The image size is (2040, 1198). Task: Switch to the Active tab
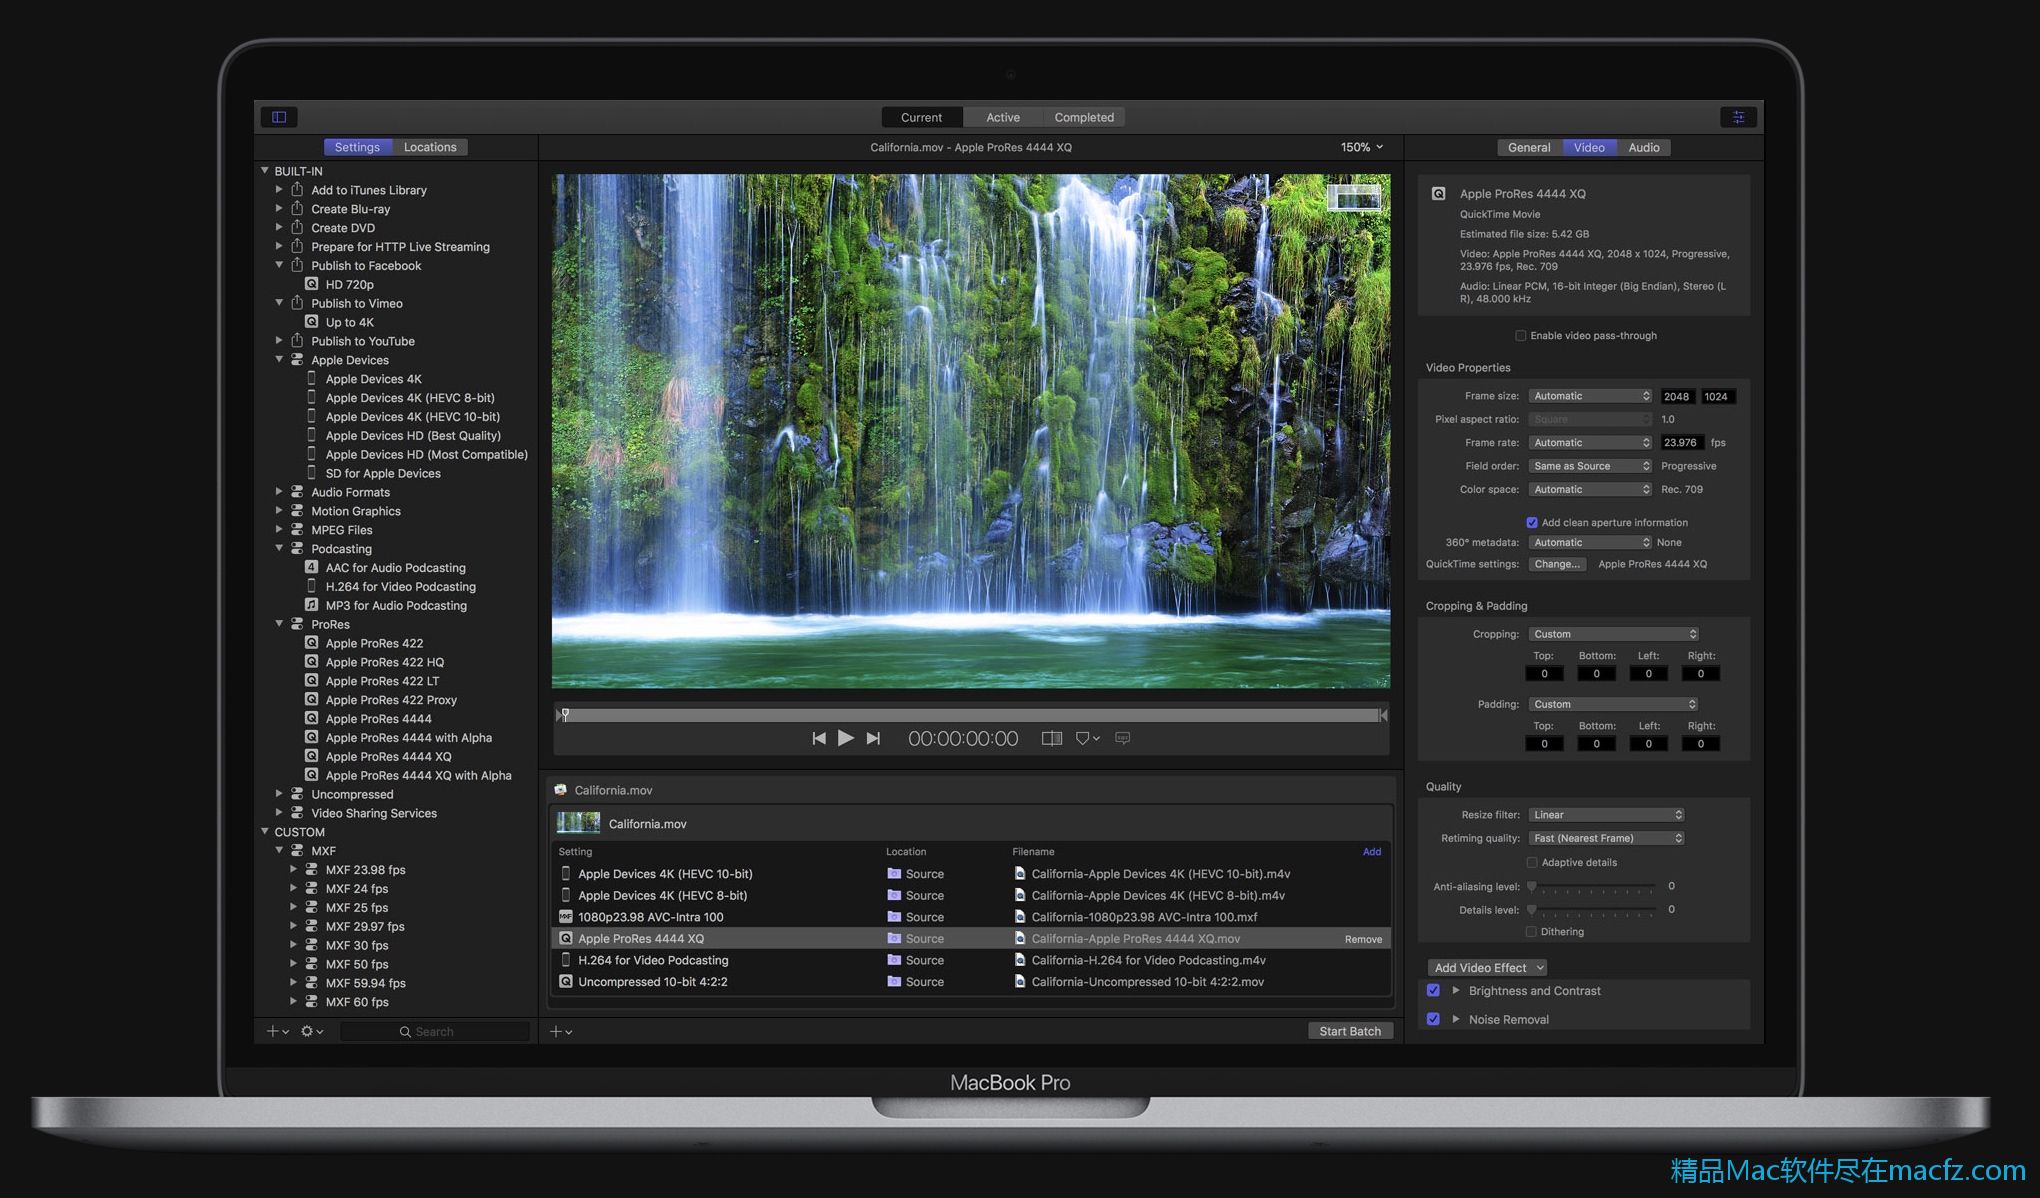coord(1003,117)
